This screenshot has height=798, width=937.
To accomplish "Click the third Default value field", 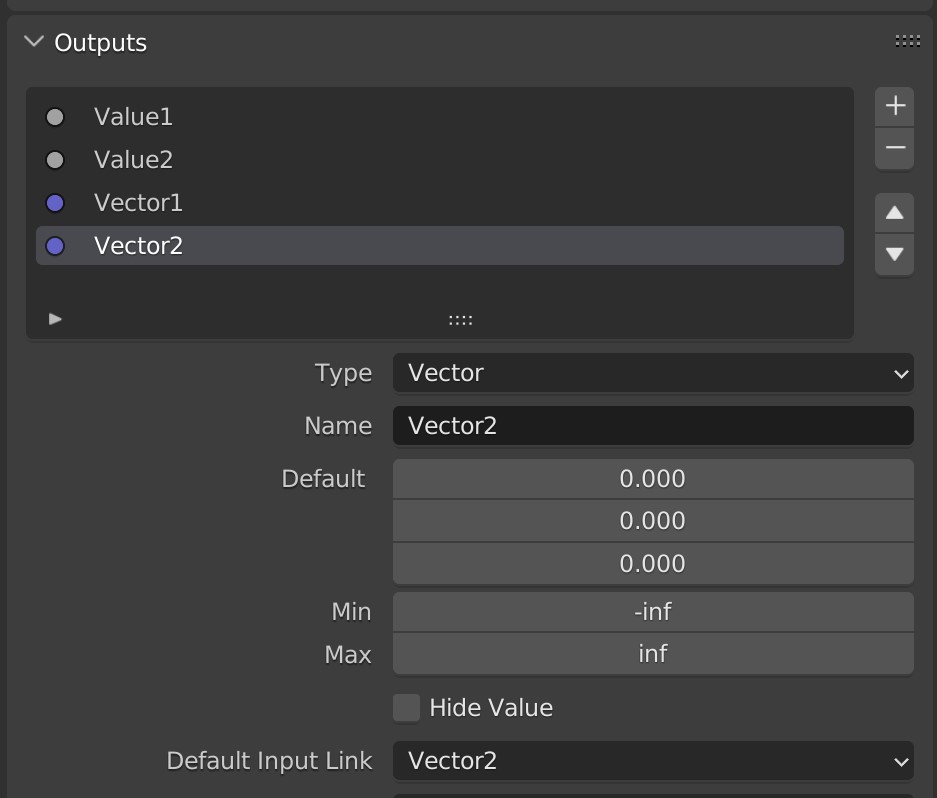I will (653, 564).
